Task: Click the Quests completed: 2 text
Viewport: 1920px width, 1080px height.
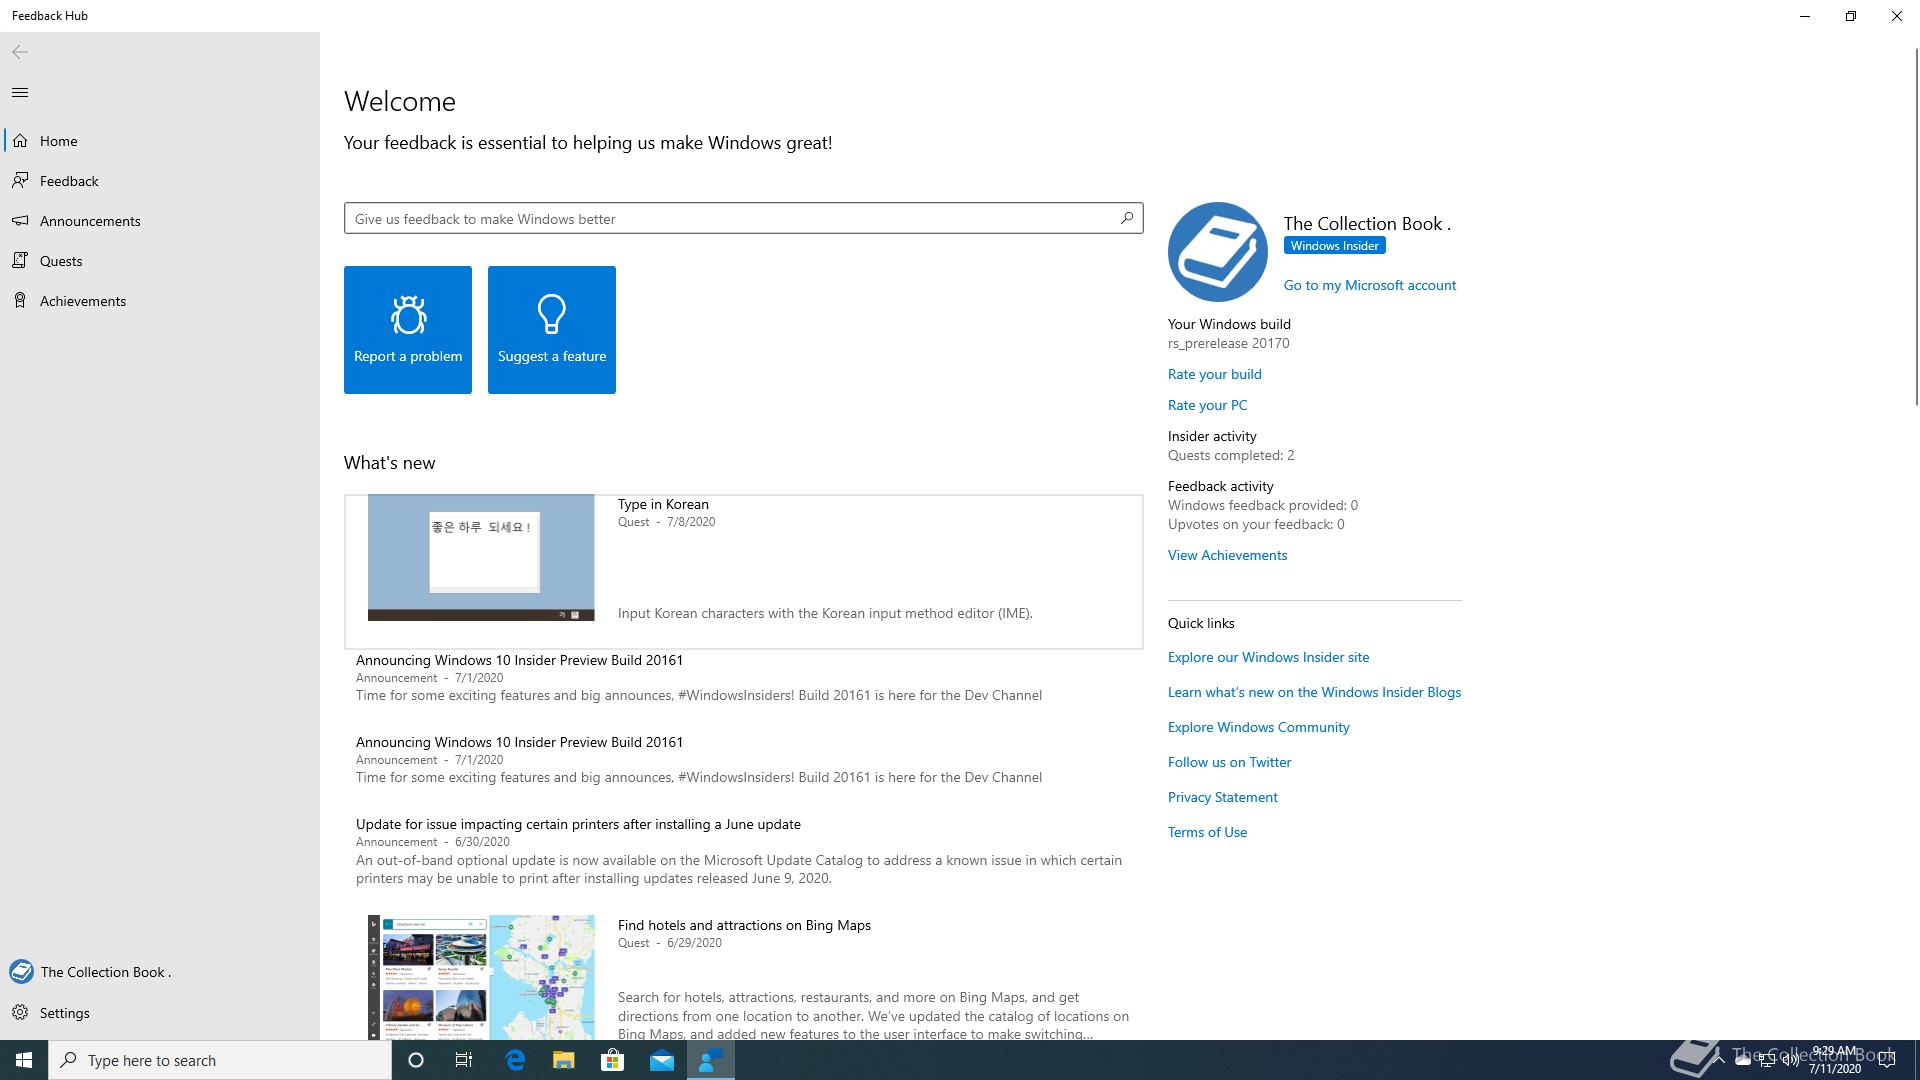Action: (1231, 455)
